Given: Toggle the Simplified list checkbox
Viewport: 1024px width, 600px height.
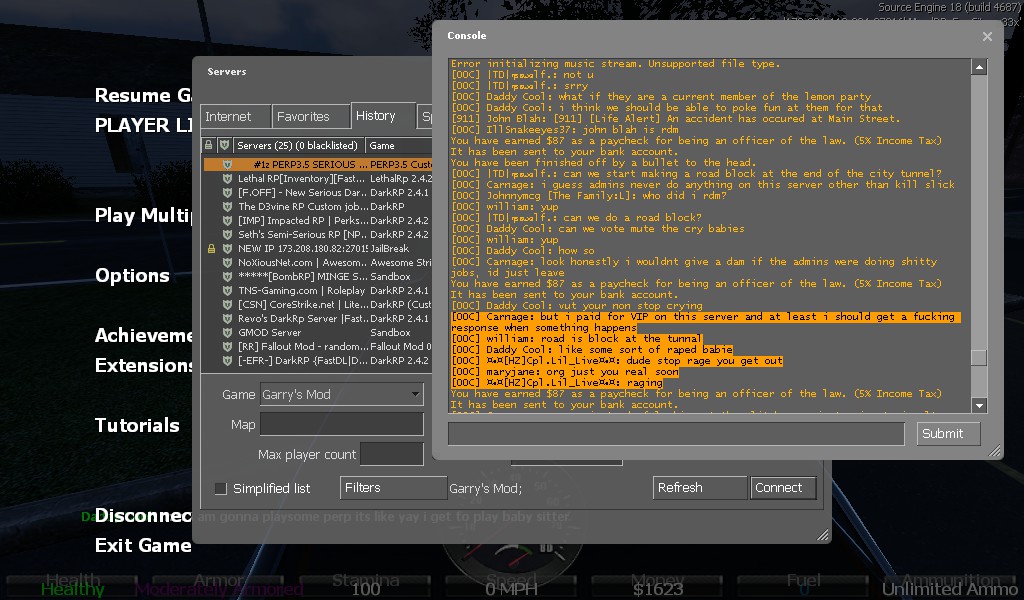Looking at the screenshot, I should (x=221, y=488).
